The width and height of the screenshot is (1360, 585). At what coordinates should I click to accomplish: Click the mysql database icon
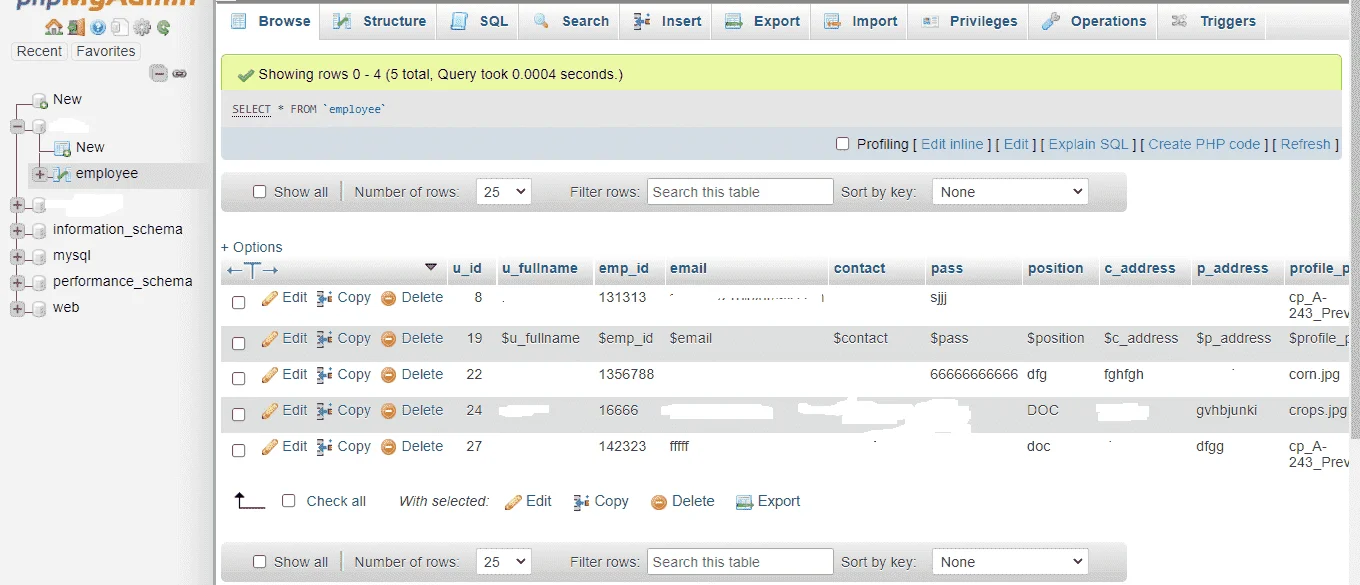pos(40,256)
